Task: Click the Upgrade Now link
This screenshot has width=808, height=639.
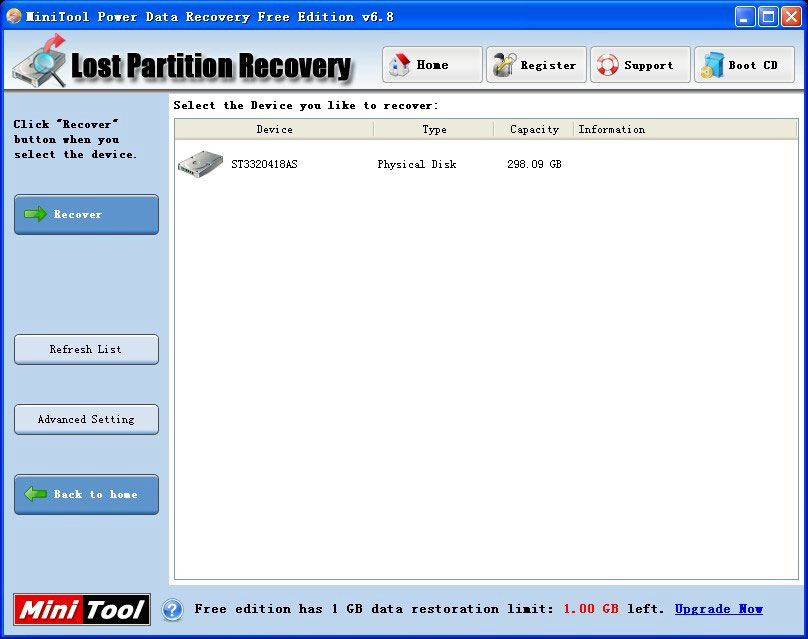Action: click(719, 609)
